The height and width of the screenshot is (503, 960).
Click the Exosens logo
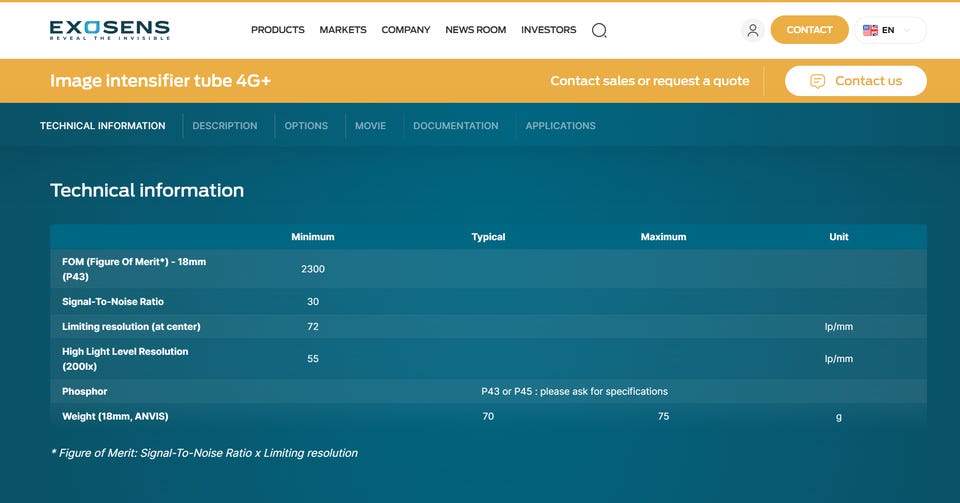[x=110, y=30]
